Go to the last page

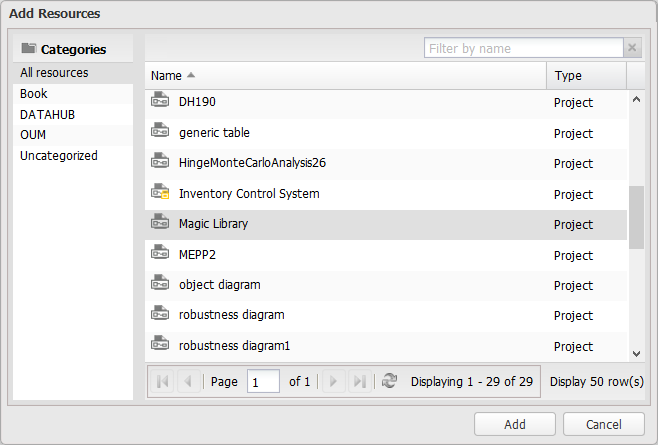click(x=360, y=381)
